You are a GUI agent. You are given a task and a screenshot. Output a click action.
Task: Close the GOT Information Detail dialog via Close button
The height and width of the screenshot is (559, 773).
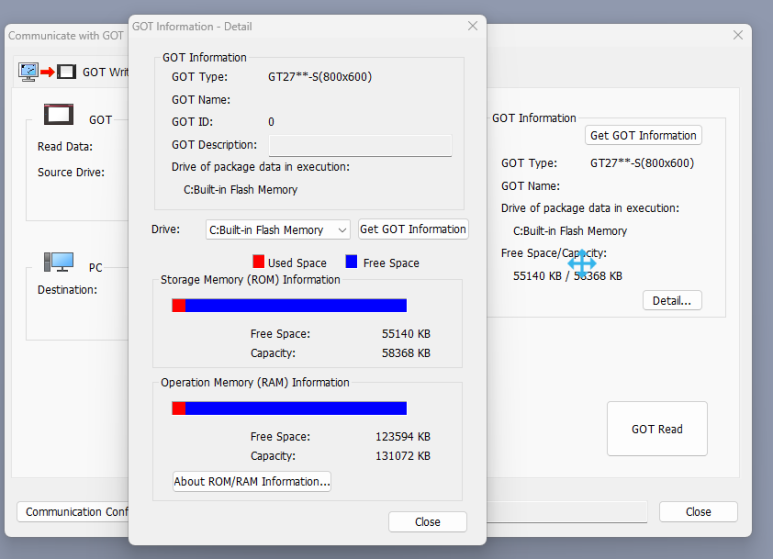coord(427,522)
